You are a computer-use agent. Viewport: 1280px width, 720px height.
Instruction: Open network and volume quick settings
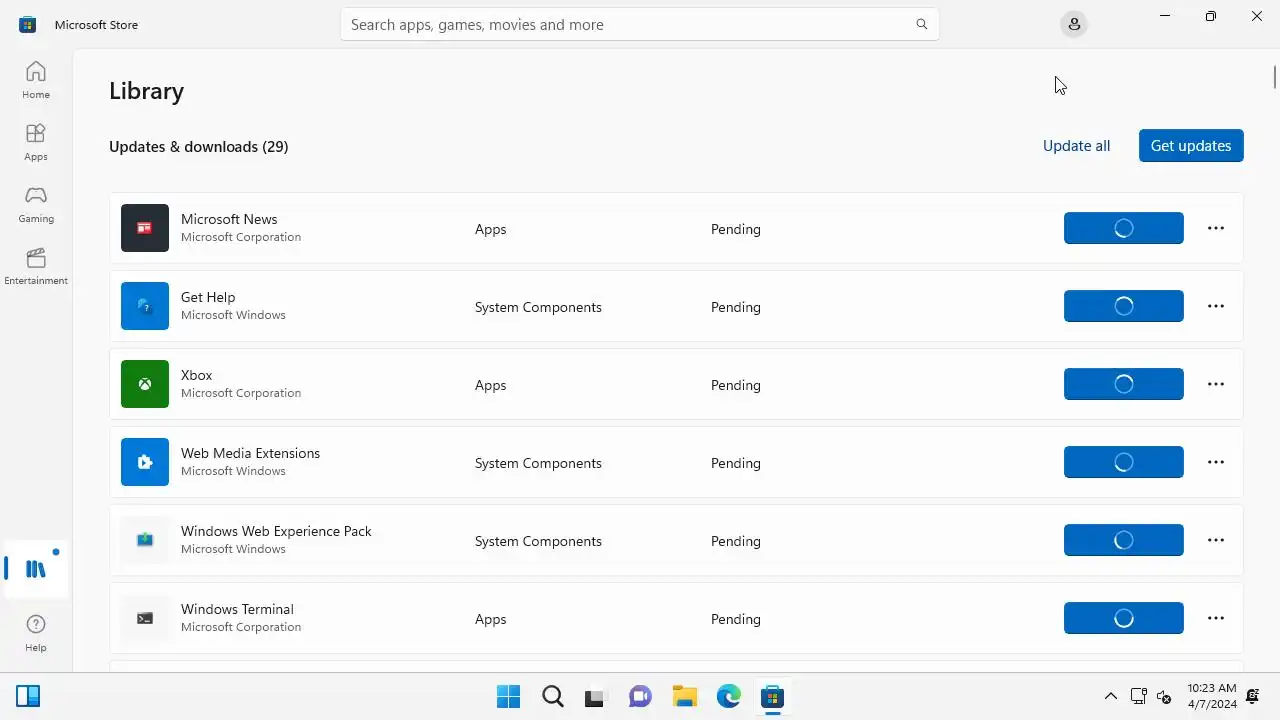(x=1151, y=696)
